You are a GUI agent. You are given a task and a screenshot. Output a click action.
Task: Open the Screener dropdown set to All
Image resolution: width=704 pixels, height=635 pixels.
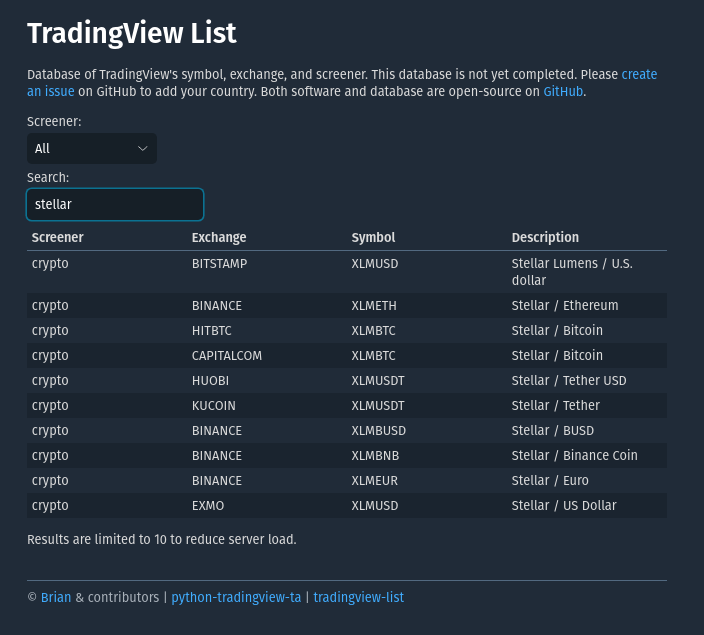pyautogui.click(x=92, y=149)
